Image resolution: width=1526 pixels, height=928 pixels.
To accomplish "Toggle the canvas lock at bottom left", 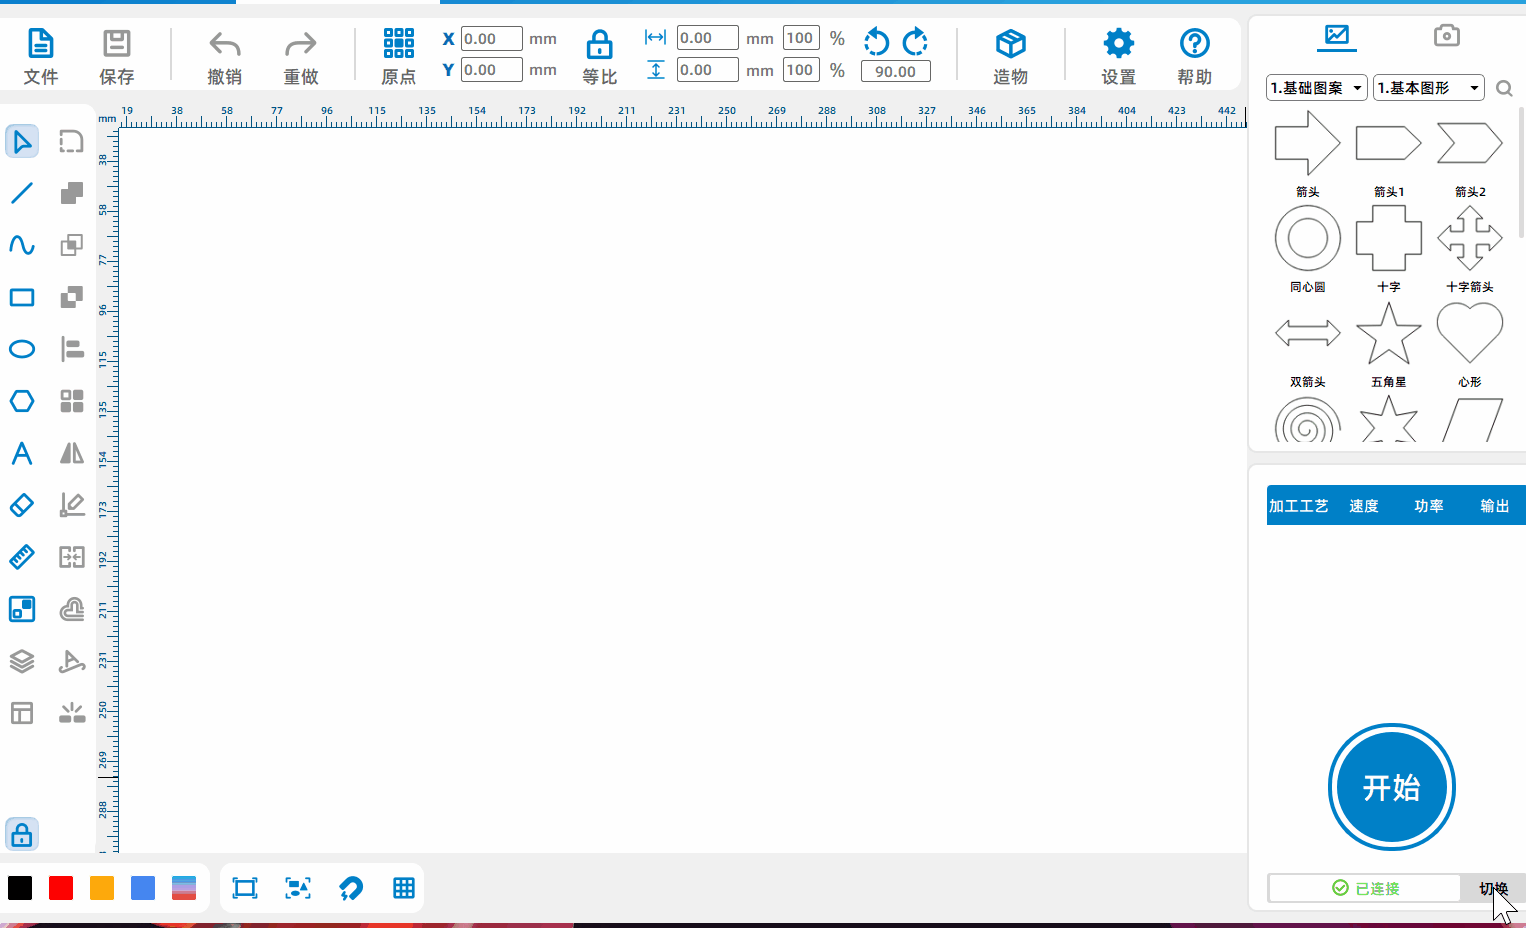I will click(x=22, y=834).
